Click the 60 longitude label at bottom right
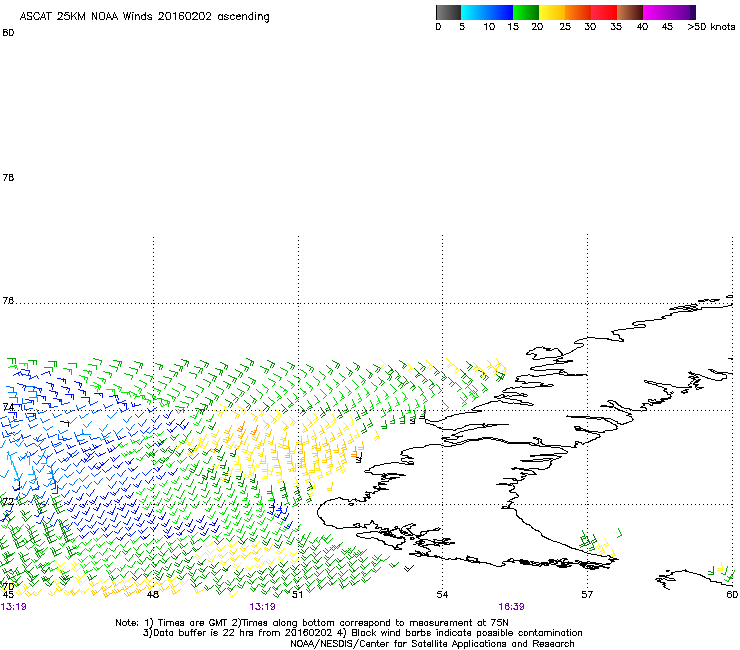This screenshot has height=650, width=740. click(x=732, y=594)
